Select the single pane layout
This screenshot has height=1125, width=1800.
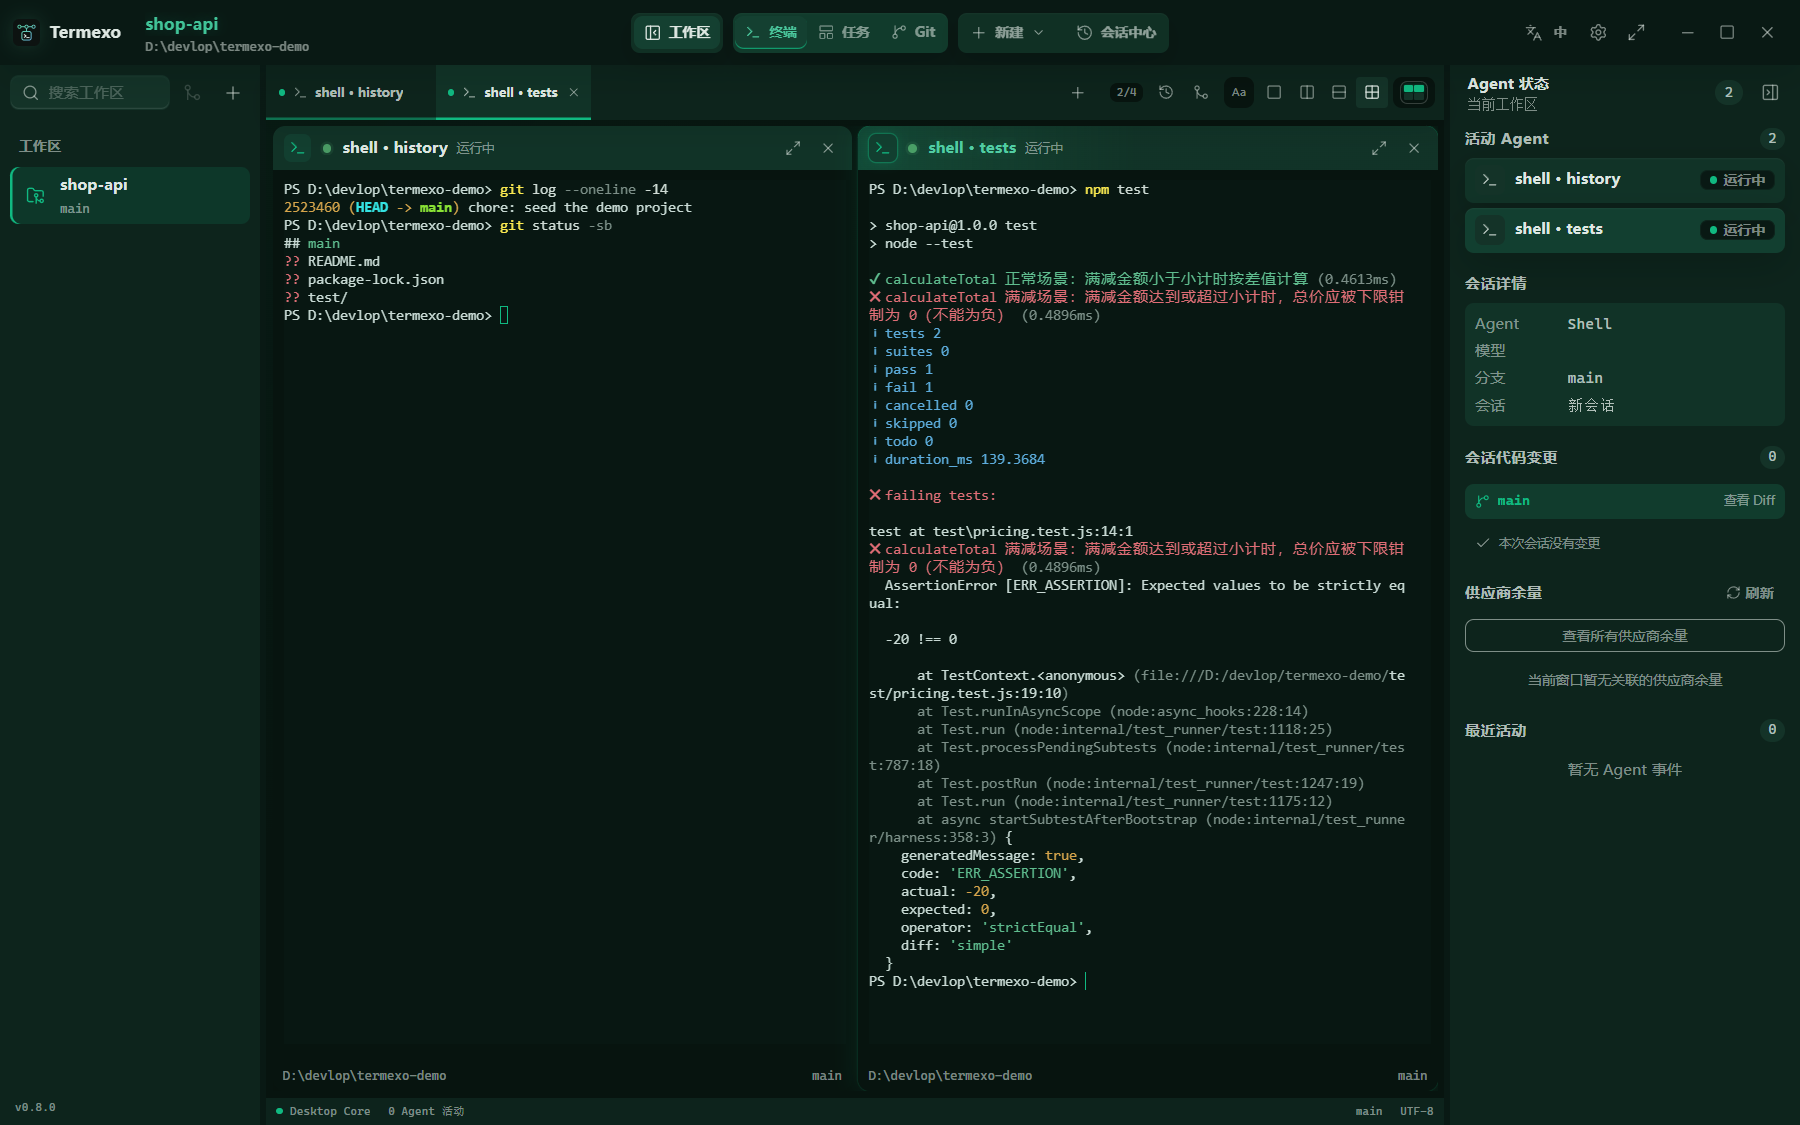point(1274,92)
